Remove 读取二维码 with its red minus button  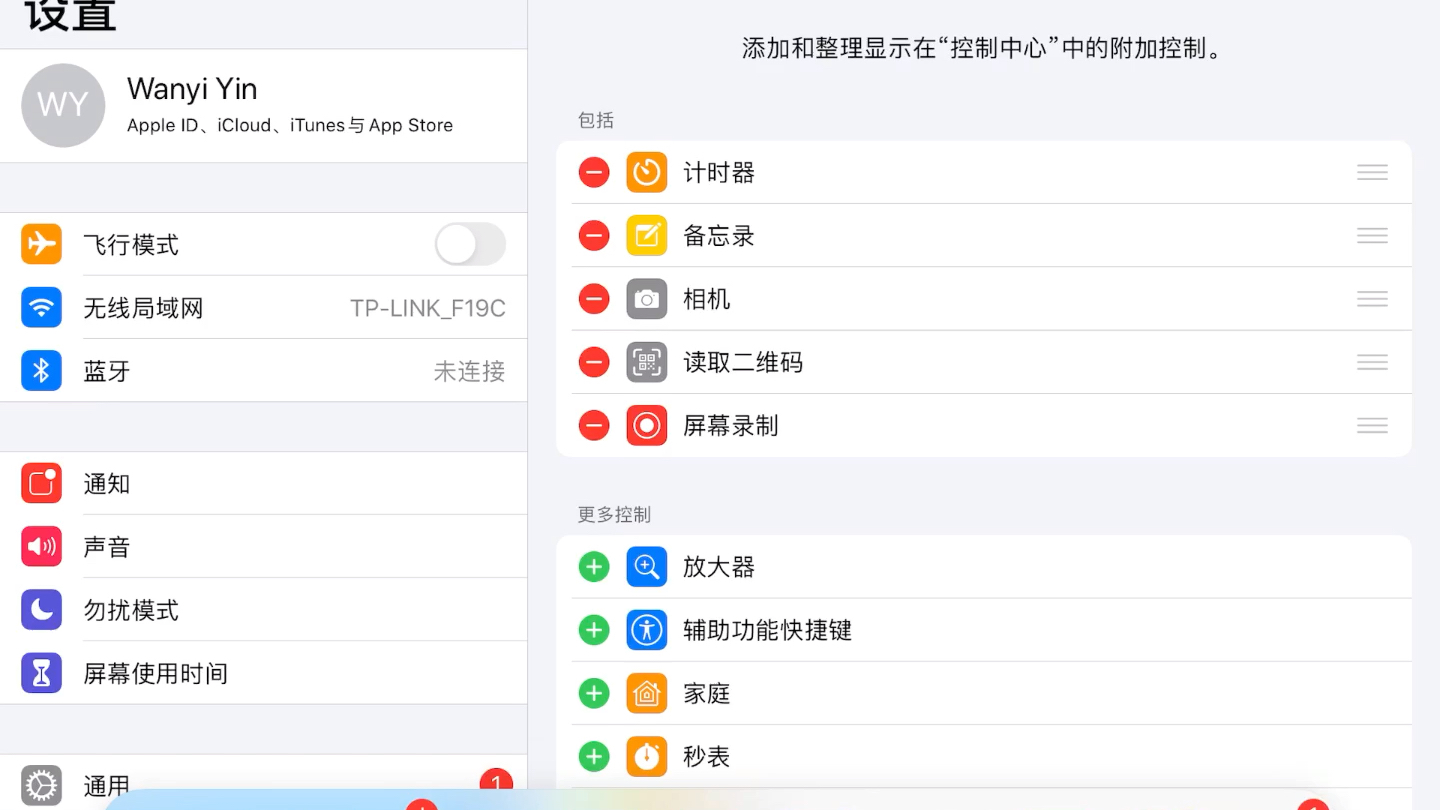point(594,362)
